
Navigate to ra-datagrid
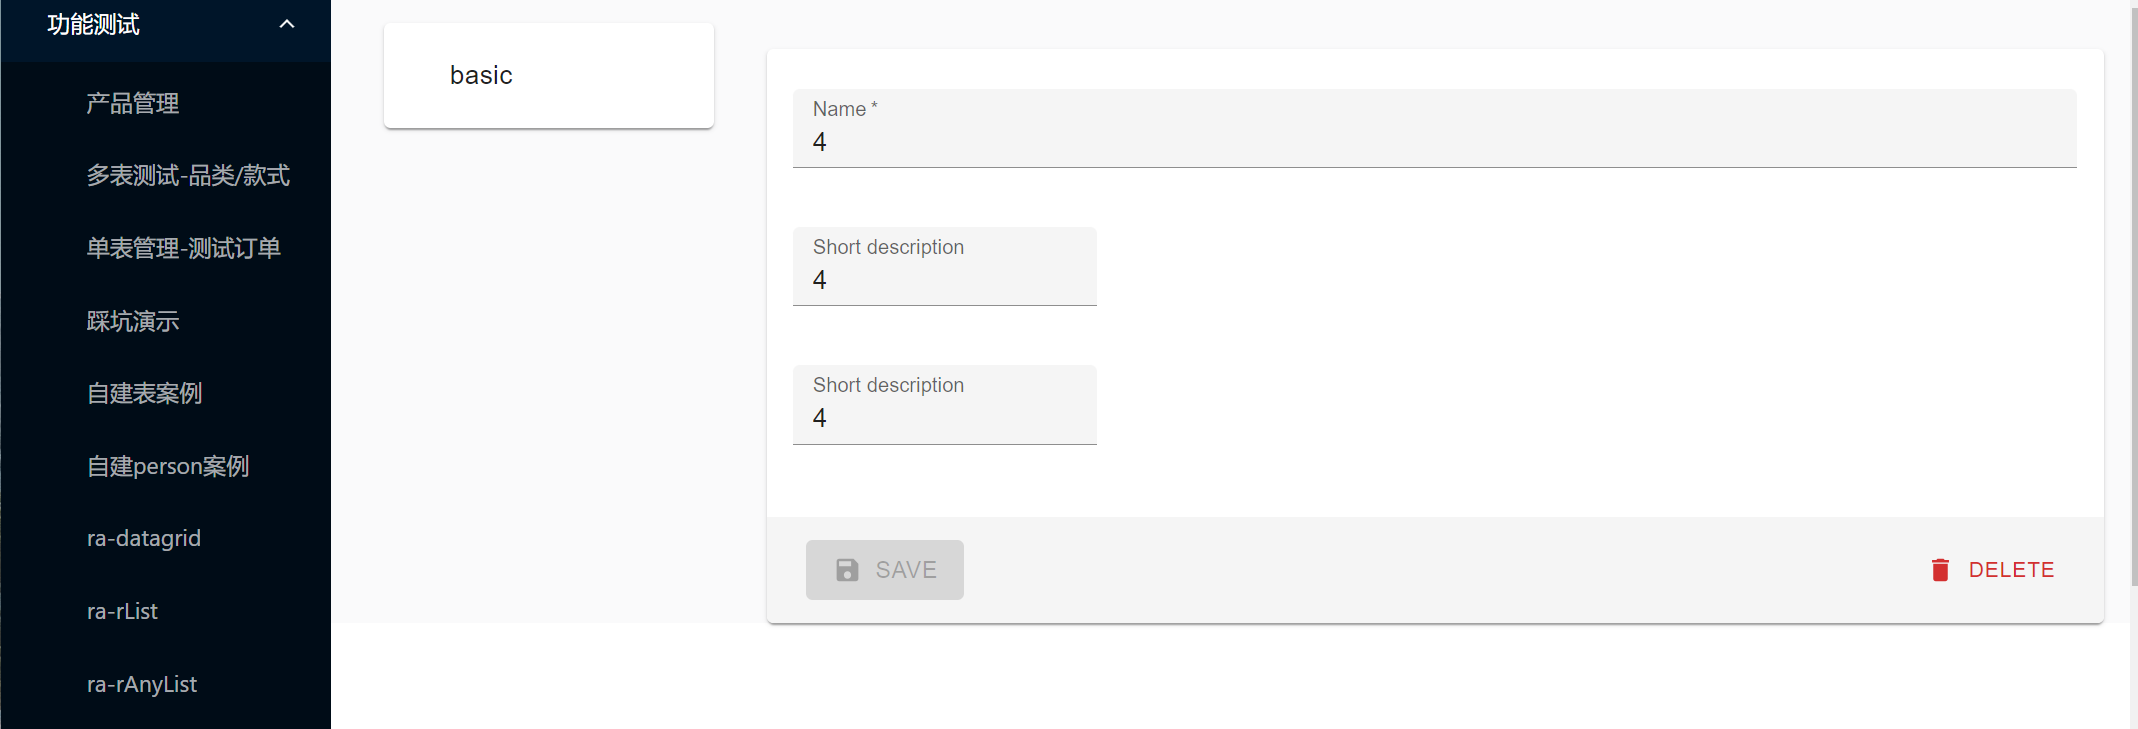point(144,537)
